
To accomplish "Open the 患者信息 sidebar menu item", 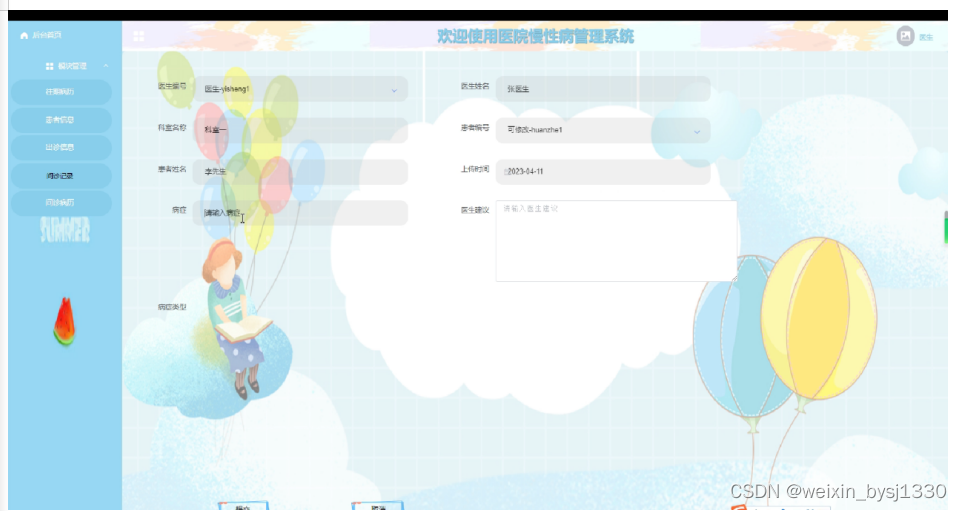I will click(x=60, y=120).
